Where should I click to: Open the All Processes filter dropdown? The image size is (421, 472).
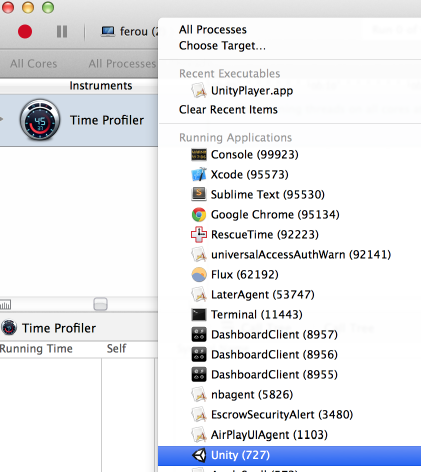point(122,63)
